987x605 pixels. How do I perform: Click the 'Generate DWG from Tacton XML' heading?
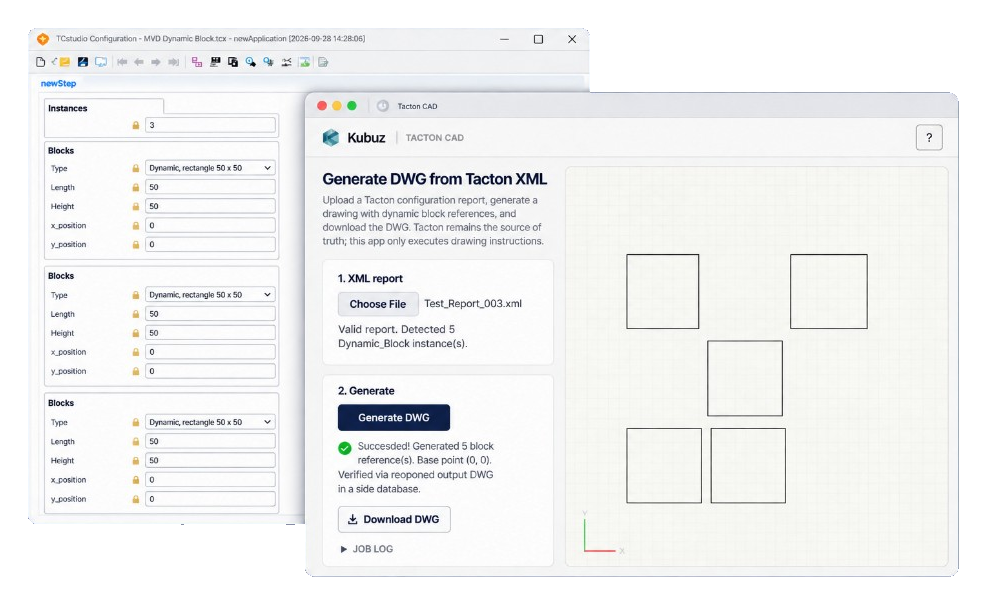click(x=434, y=179)
